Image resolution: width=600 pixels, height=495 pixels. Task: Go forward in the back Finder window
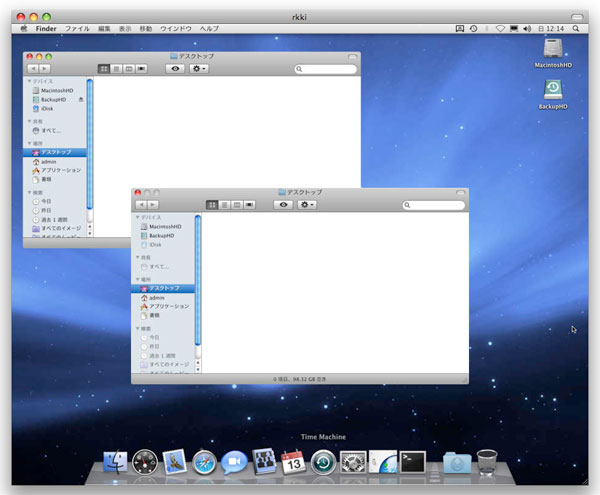[x=45, y=69]
